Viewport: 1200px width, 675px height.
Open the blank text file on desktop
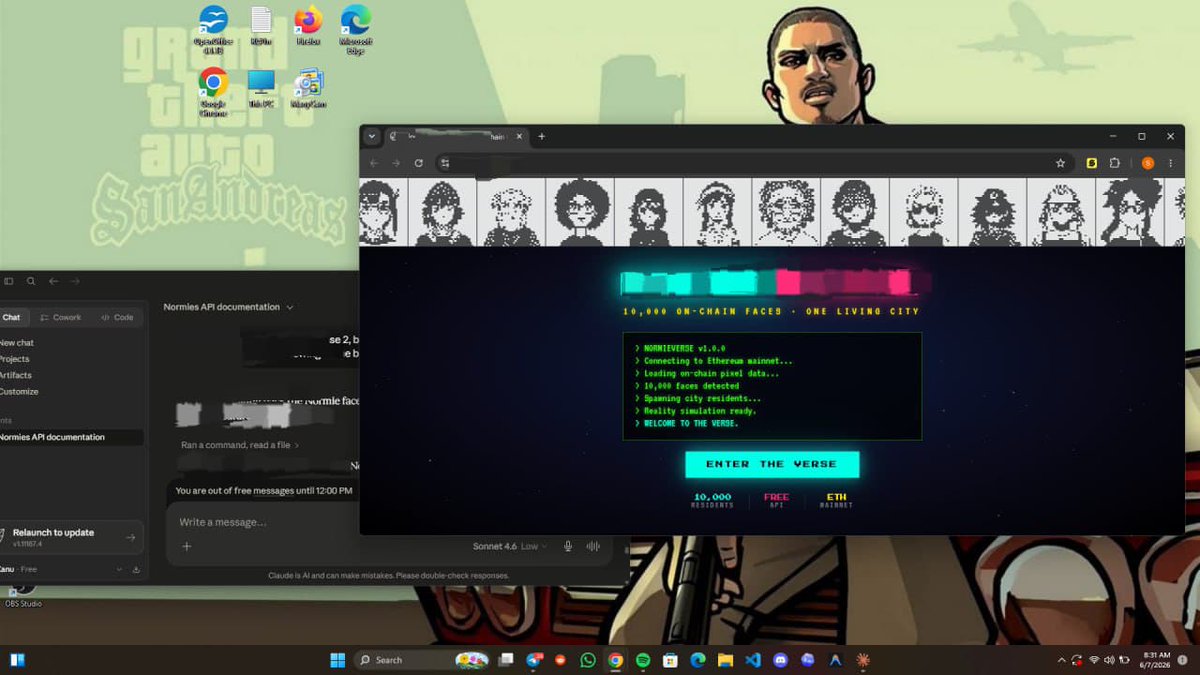click(x=261, y=26)
